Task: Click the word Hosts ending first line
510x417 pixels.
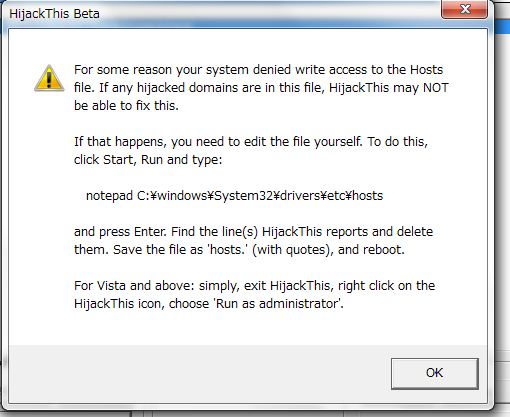Action: 426,70
